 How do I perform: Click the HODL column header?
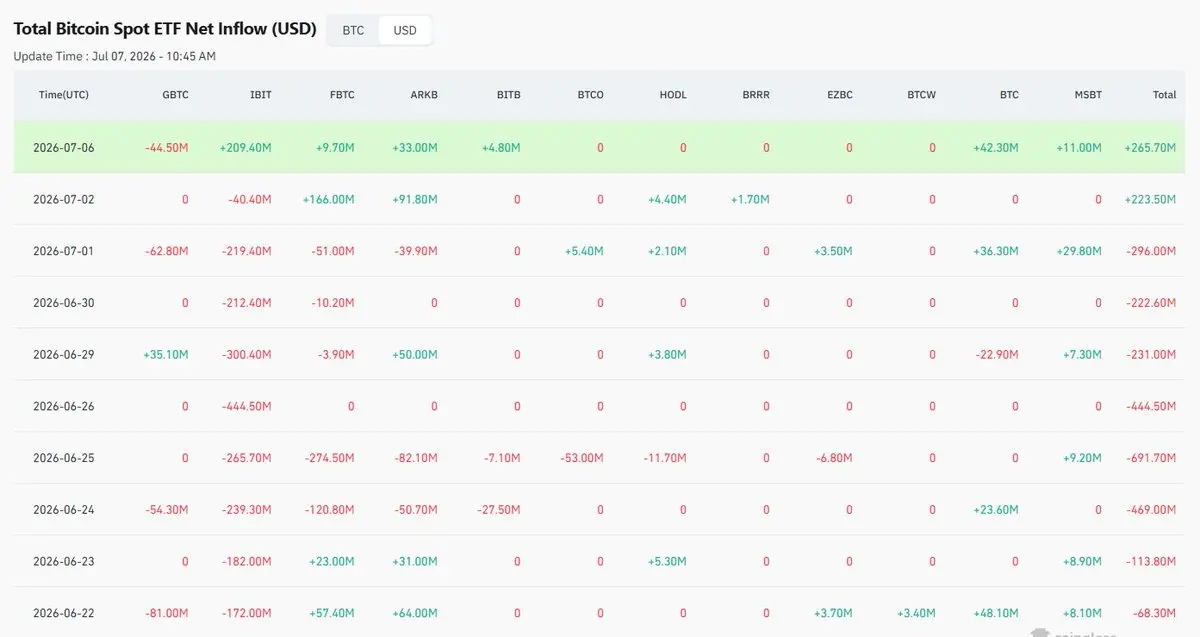coord(673,95)
